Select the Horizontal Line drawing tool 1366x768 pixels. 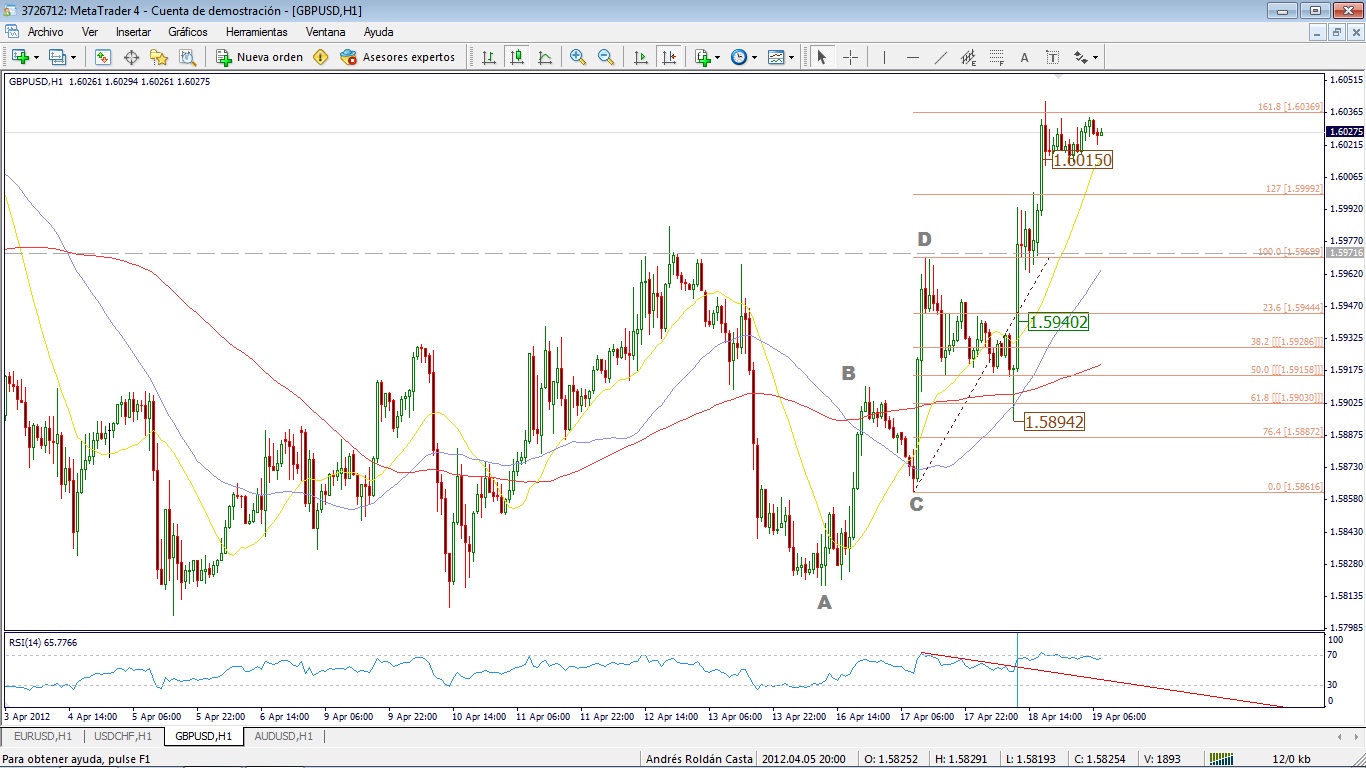tap(912, 57)
